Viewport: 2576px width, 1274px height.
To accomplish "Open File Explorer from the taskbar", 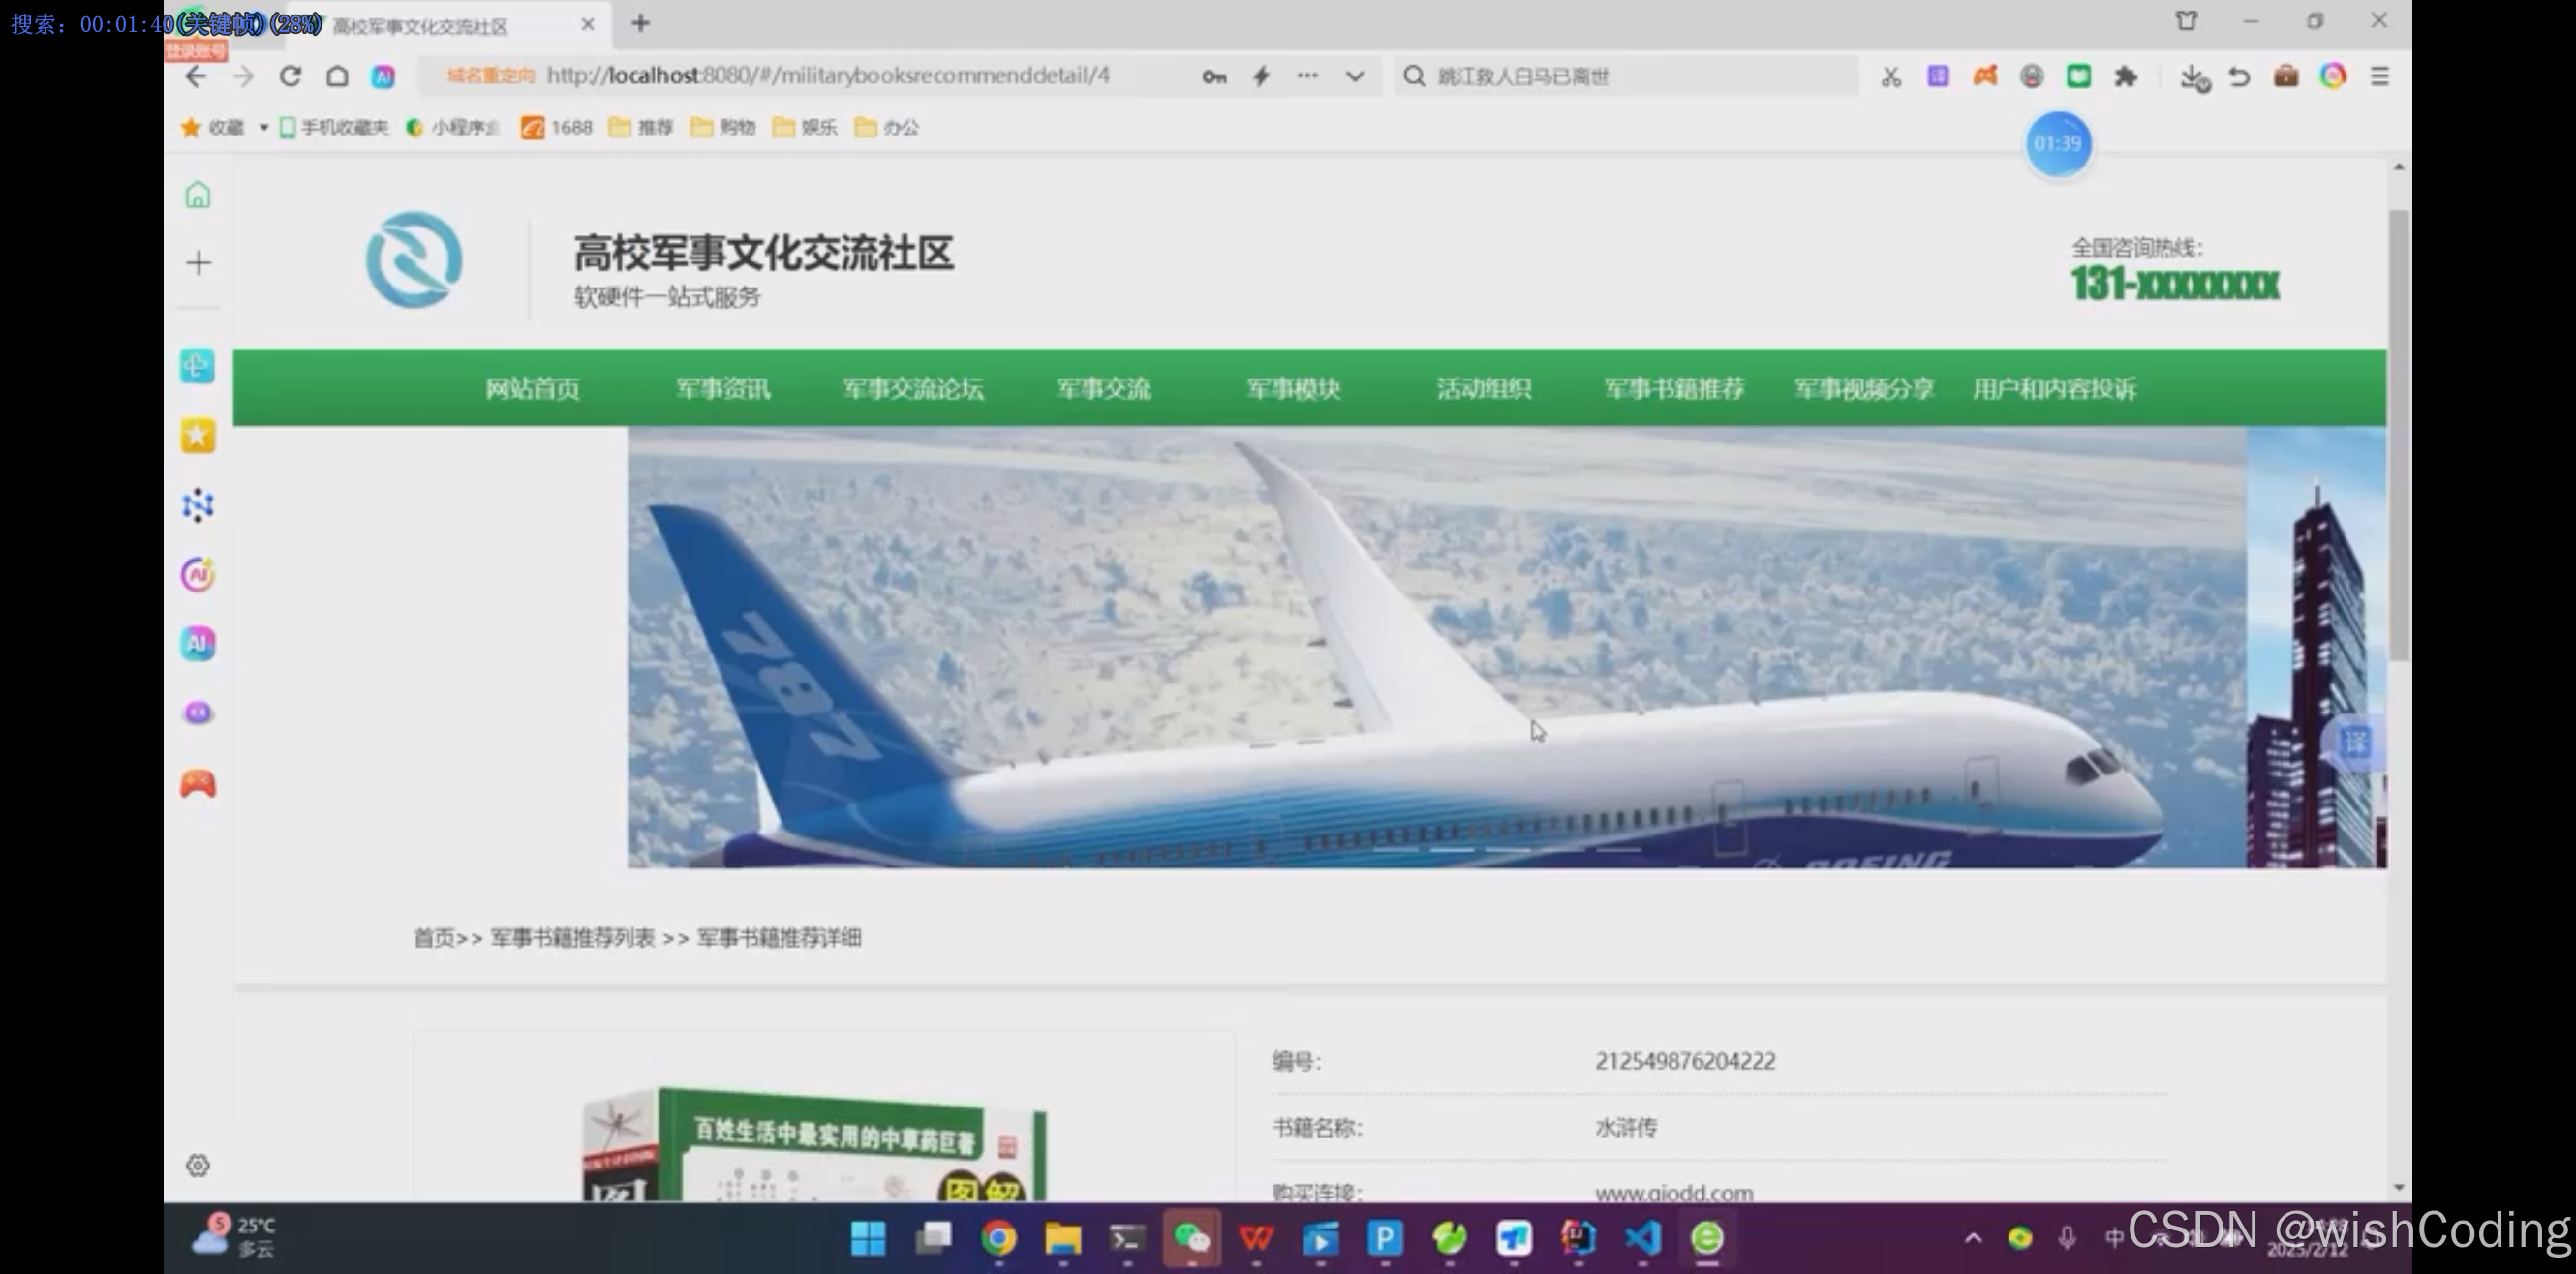I will (1062, 1238).
